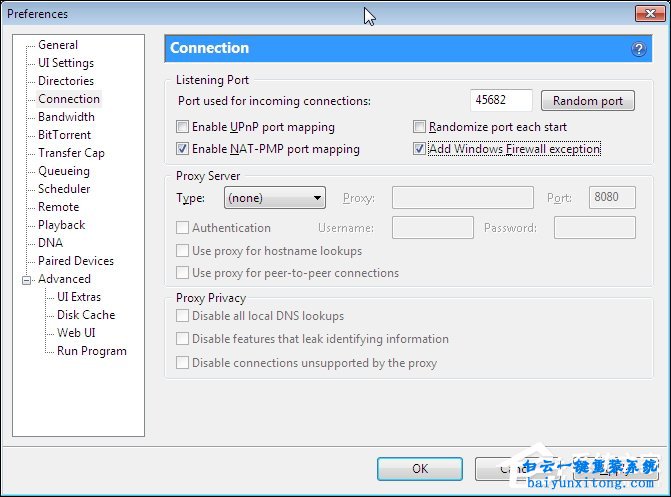Disable NAT-PMP port mapping checkbox
The image size is (671, 497).
coord(182,149)
